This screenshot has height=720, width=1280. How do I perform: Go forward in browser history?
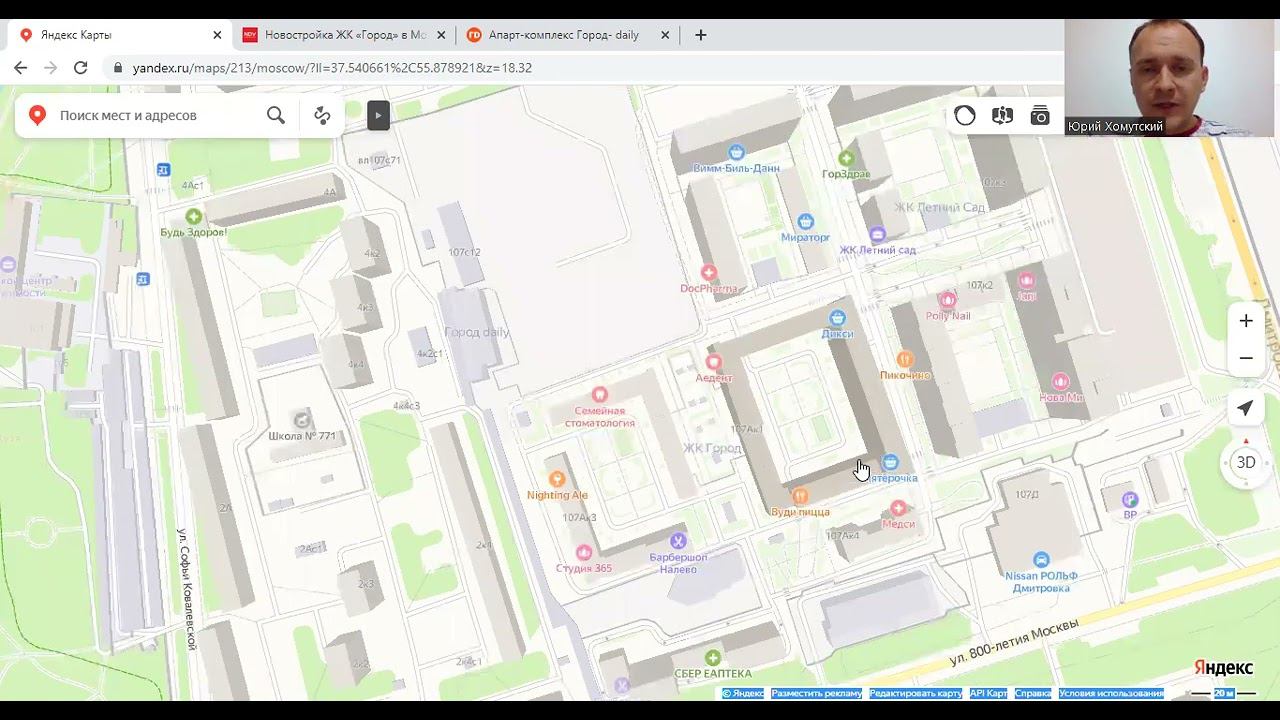(51, 68)
